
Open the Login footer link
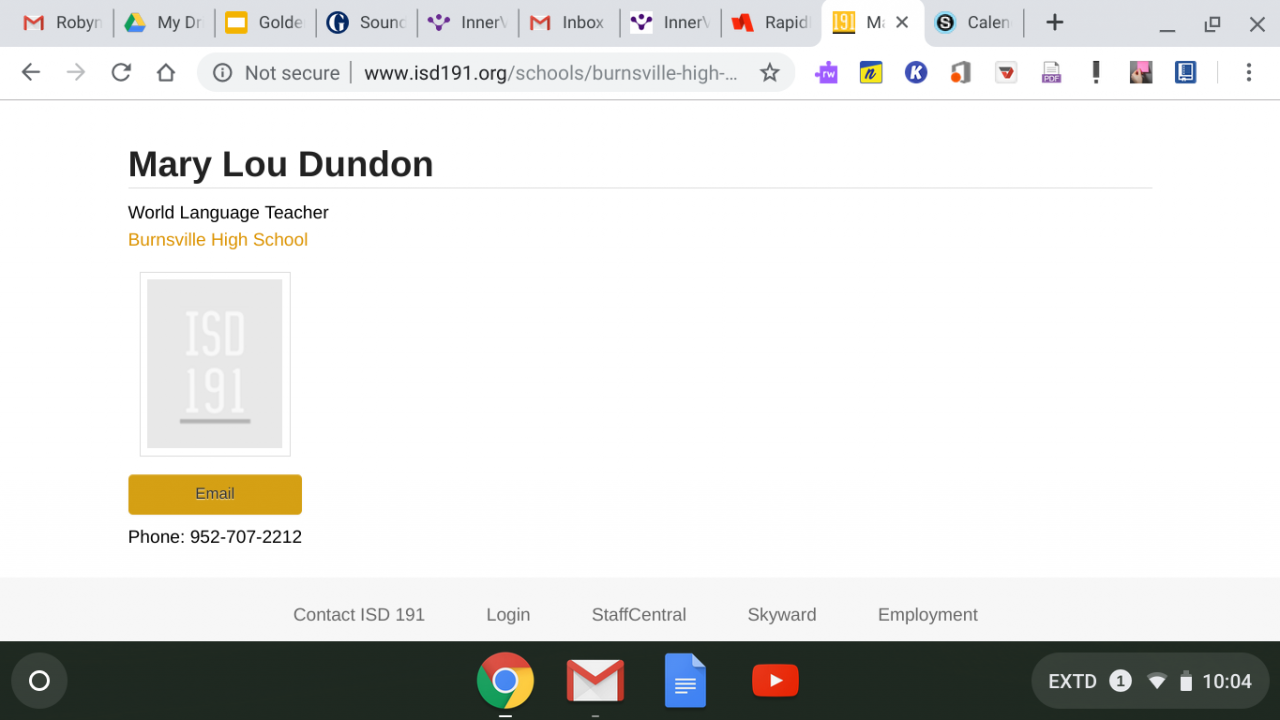pyautogui.click(x=508, y=615)
